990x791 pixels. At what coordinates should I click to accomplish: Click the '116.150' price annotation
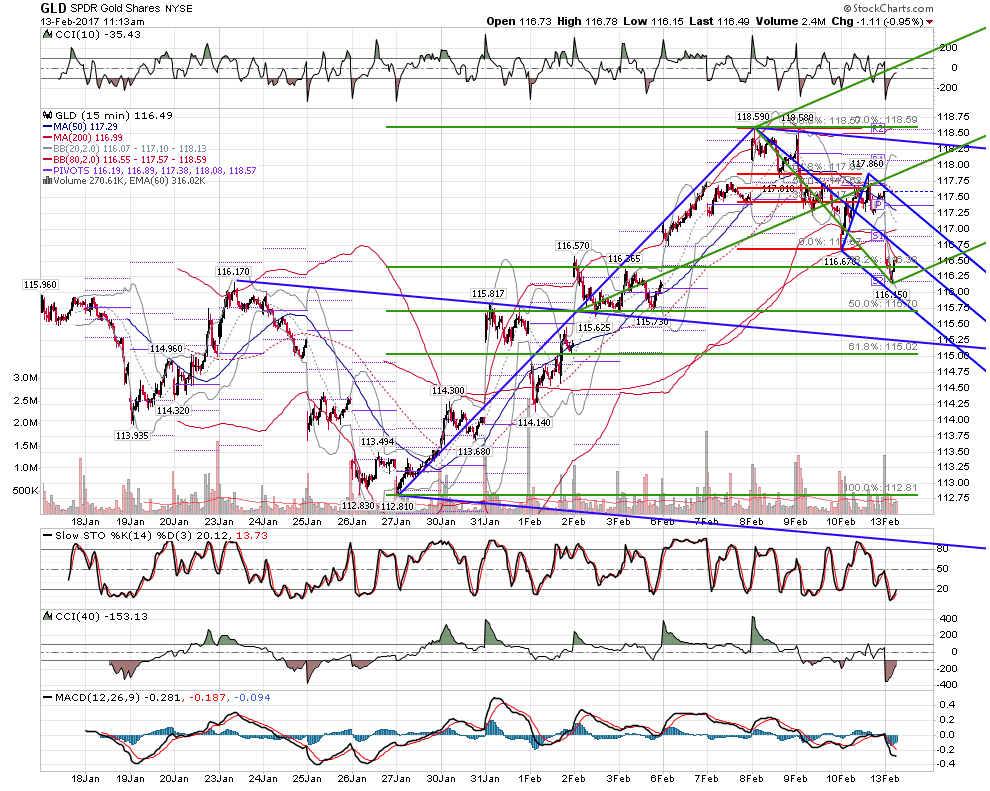tap(891, 295)
